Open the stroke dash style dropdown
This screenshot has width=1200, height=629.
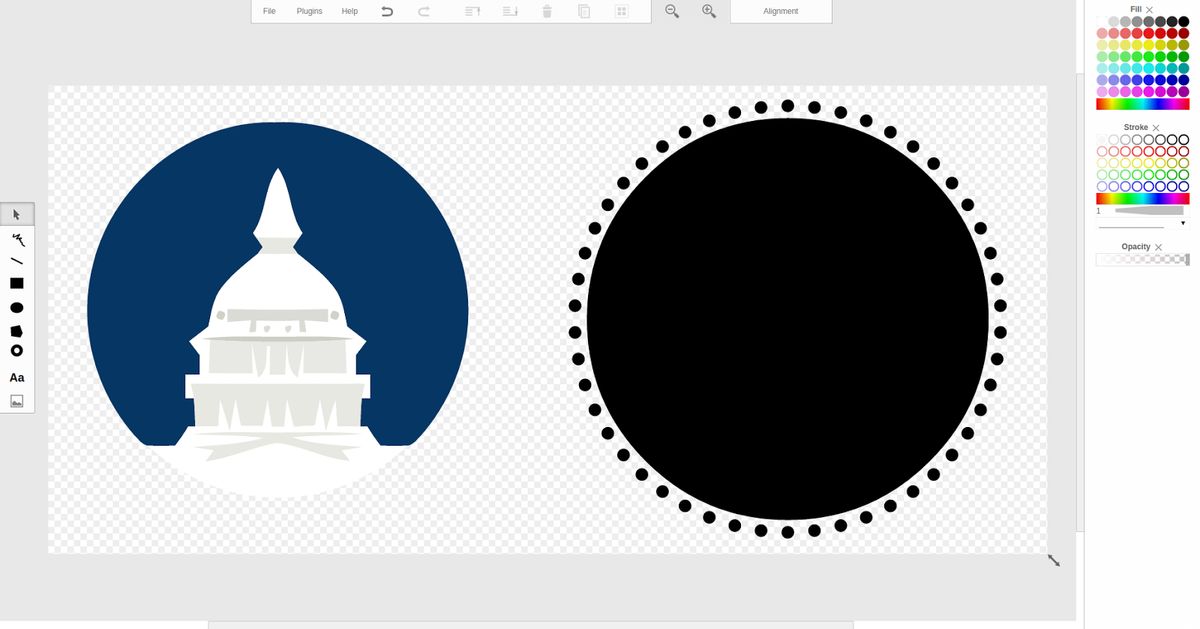click(x=1183, y=223)
